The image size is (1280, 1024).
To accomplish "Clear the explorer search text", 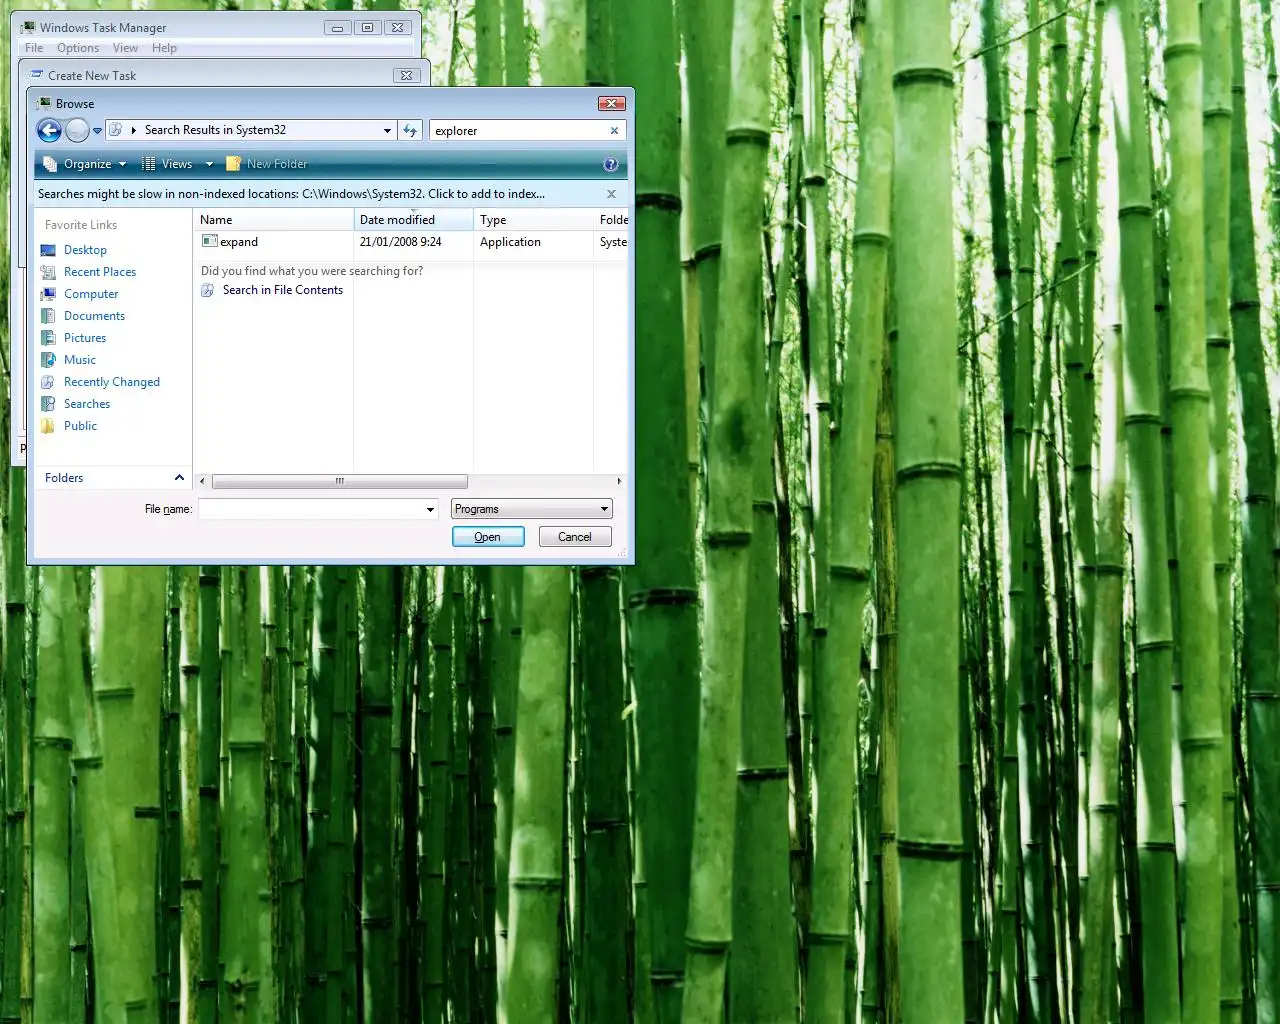I will [x=614, y=130].
